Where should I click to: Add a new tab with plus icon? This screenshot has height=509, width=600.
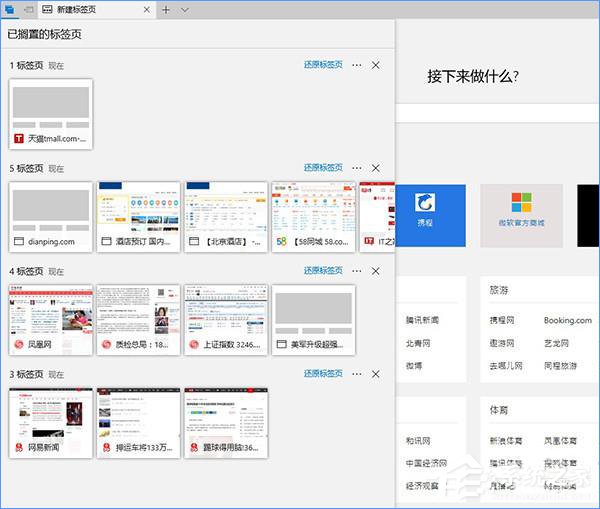click(x=166, y=9)
